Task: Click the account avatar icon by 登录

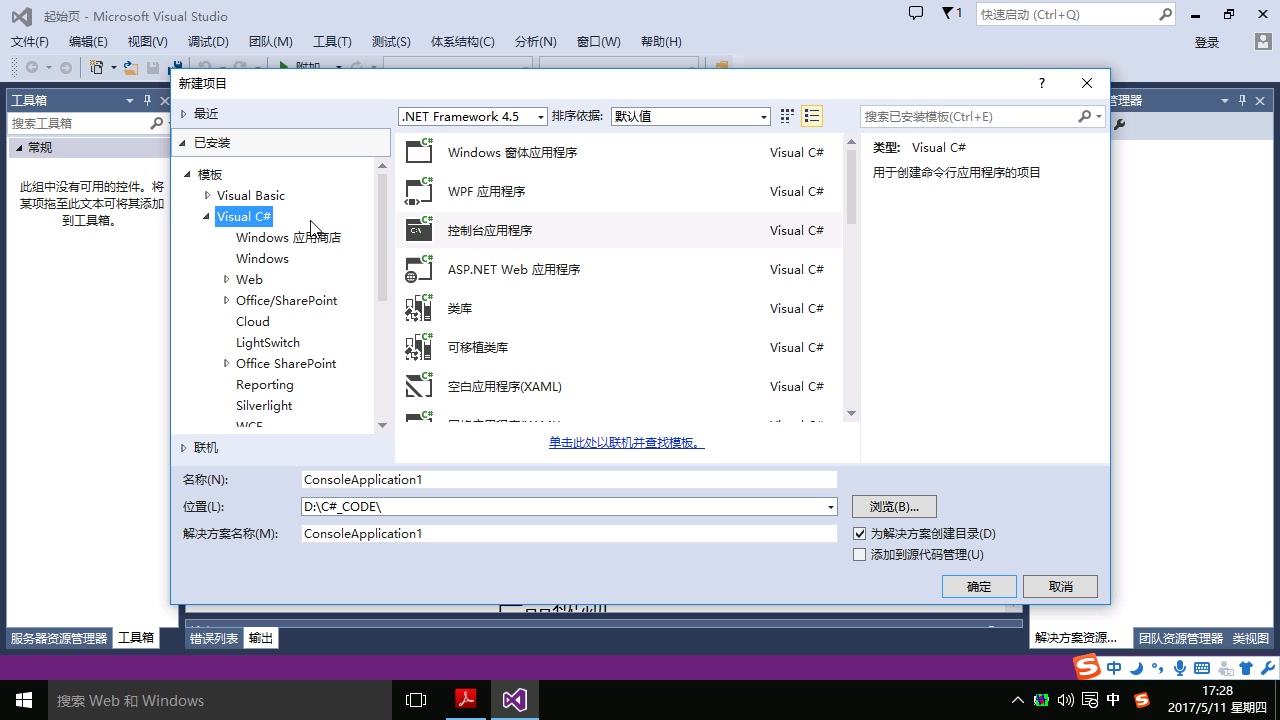Action: tap(1262, 42)
